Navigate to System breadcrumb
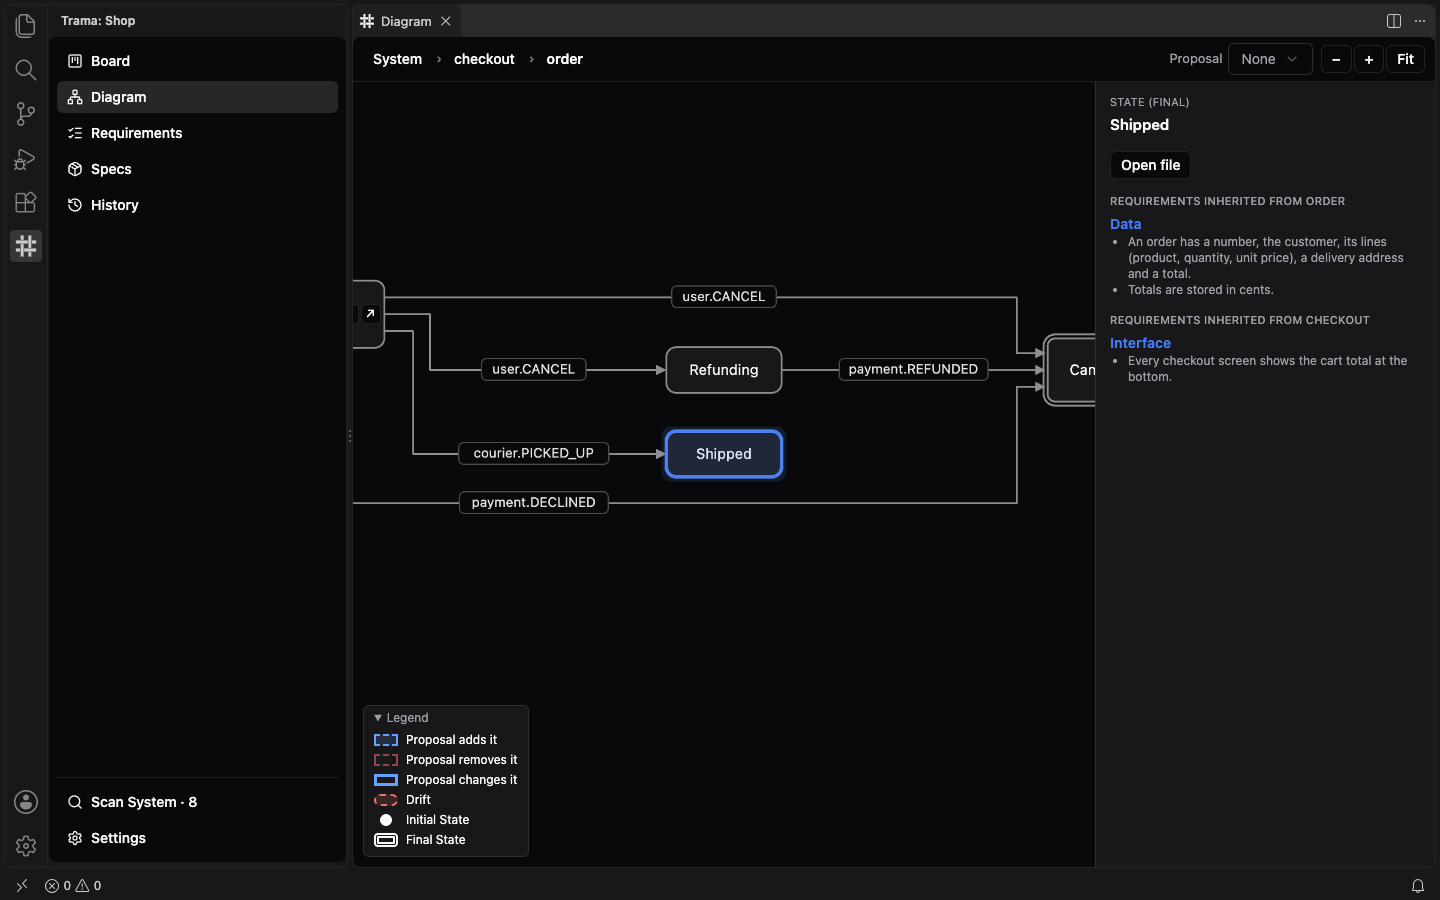The image size is (1440, 900). coord(398,59)
